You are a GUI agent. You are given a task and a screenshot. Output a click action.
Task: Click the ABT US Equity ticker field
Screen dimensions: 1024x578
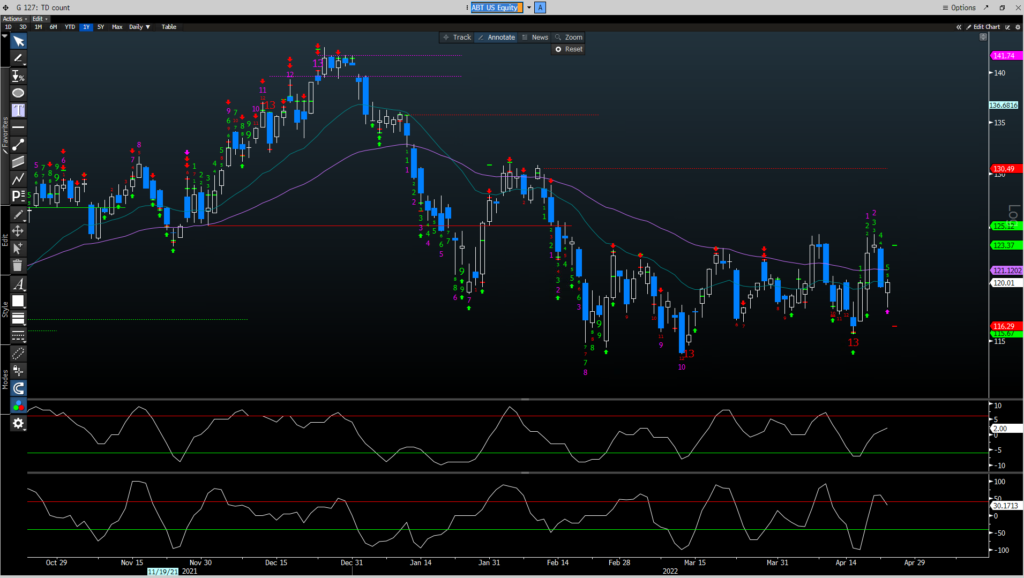point(497,7)
